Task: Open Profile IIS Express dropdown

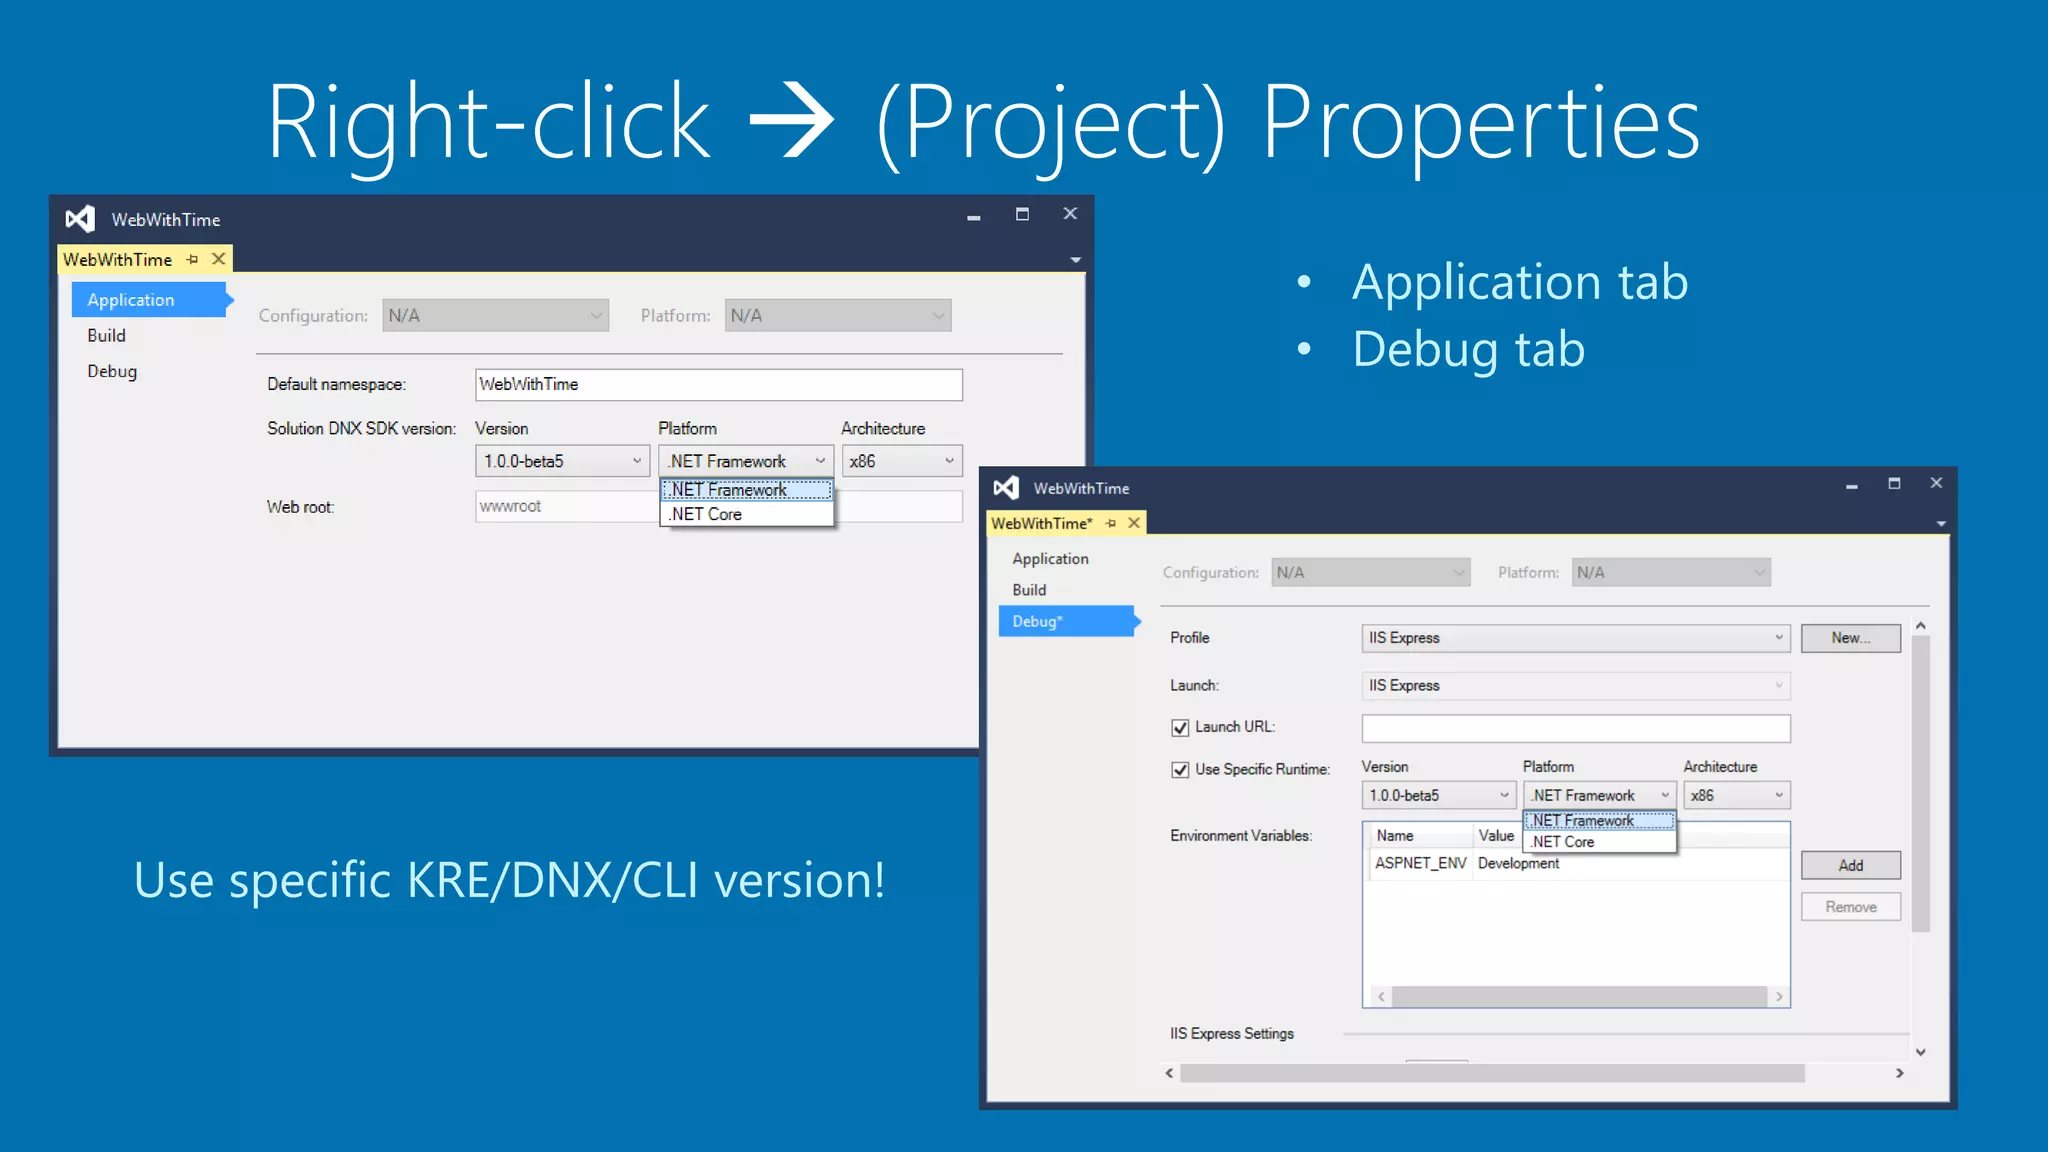Action: coord(1576,638)
